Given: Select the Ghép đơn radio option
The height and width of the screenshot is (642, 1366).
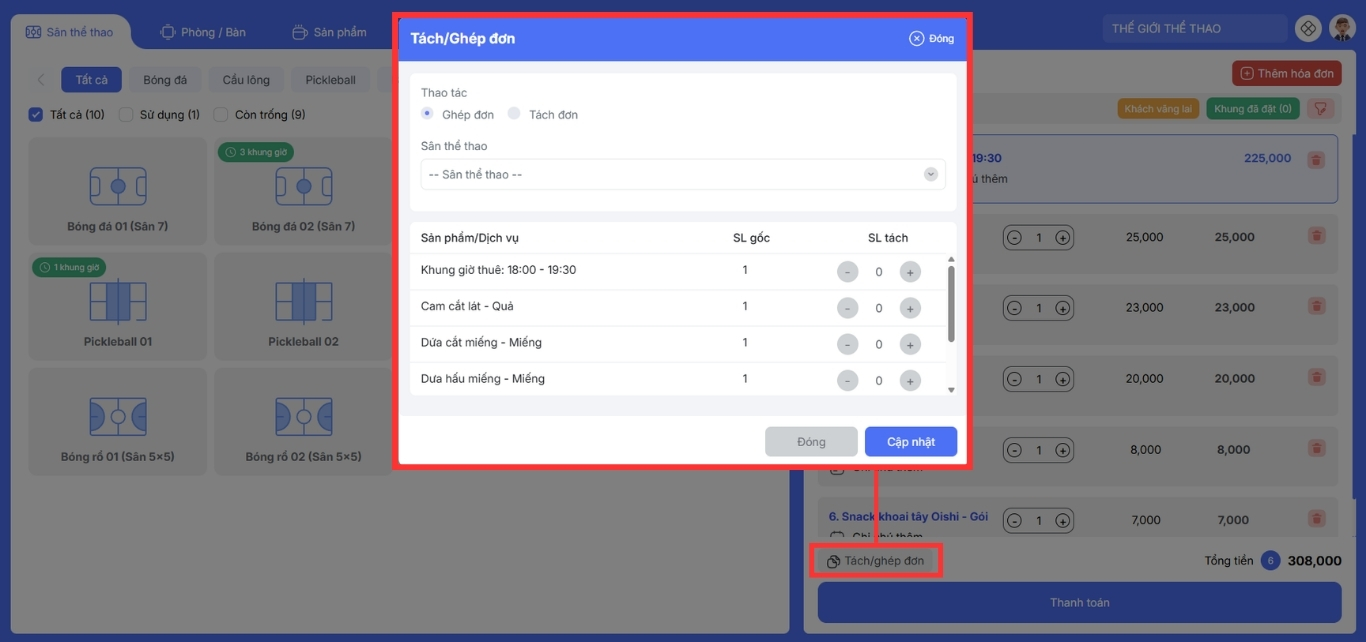Looking at the screenshot, I should click(428, 114).
